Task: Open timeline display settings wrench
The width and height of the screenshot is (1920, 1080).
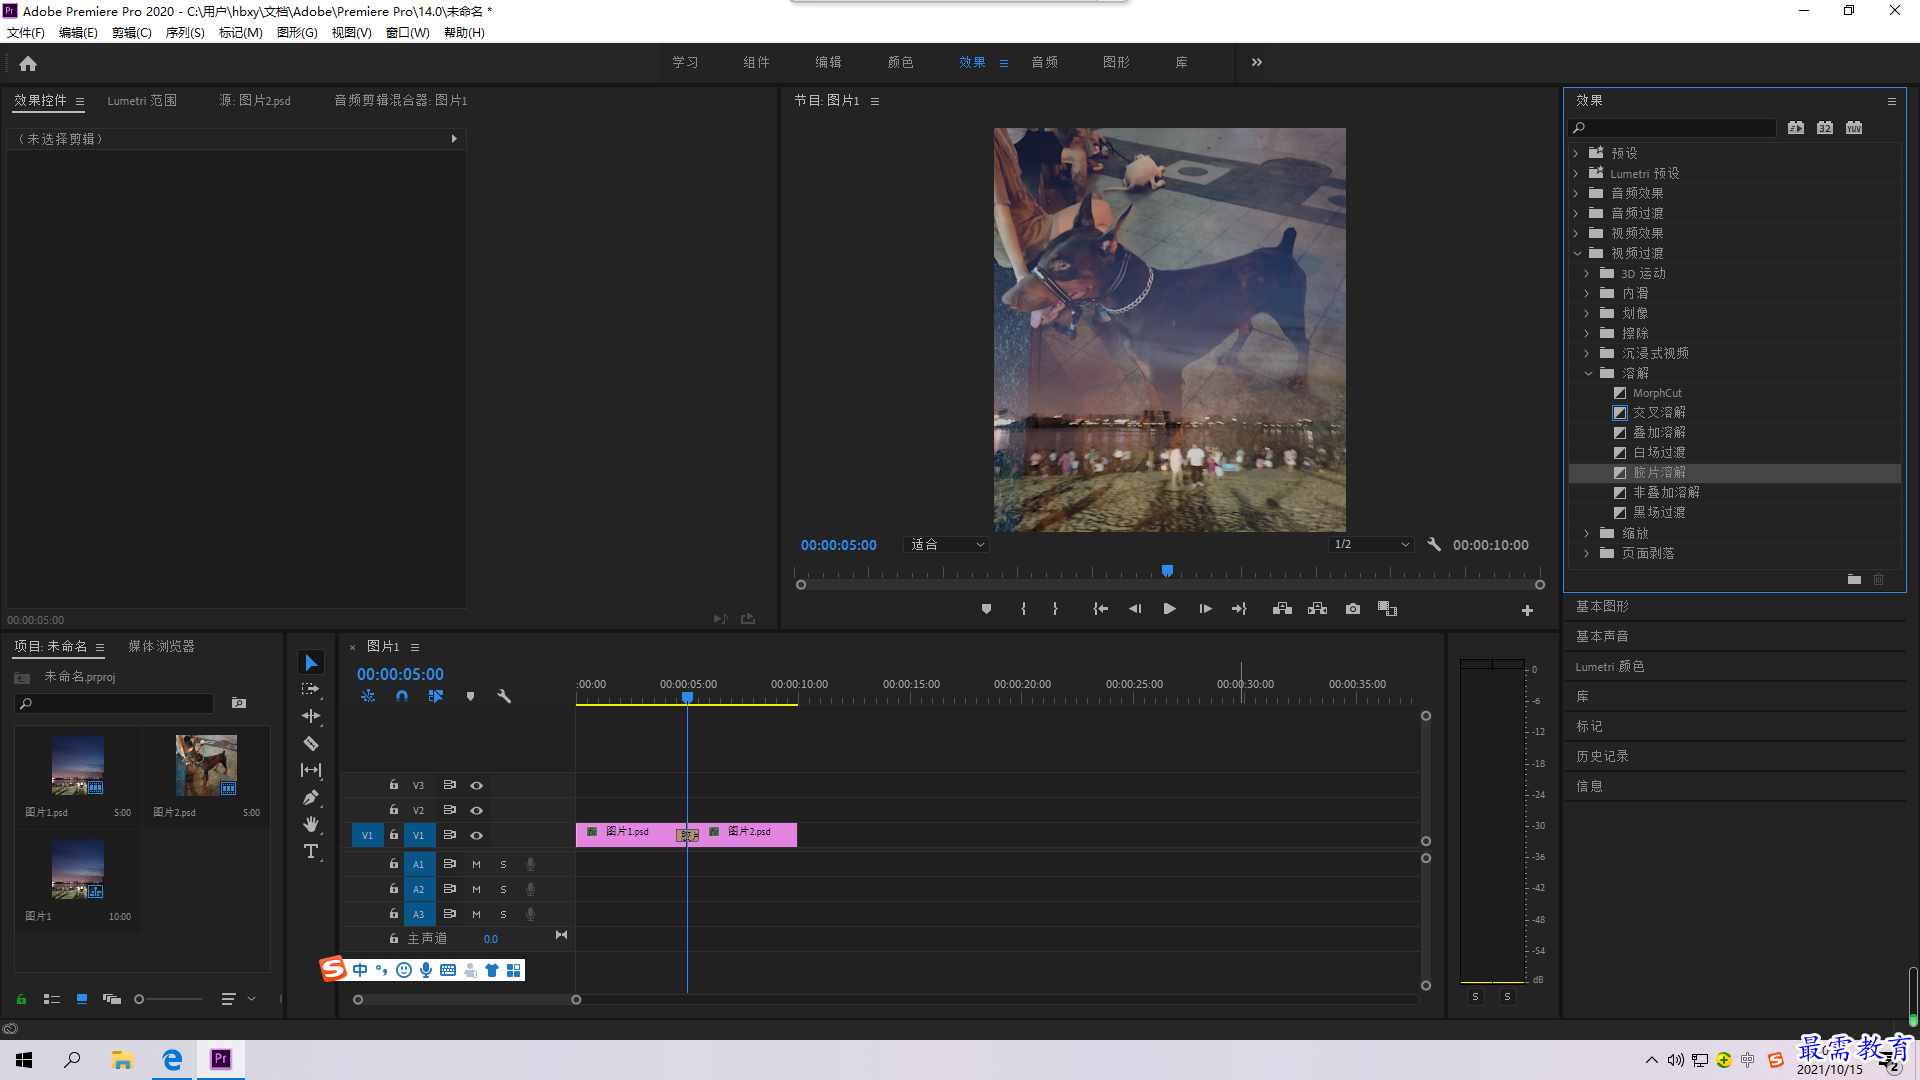Action: click(504, 696)
